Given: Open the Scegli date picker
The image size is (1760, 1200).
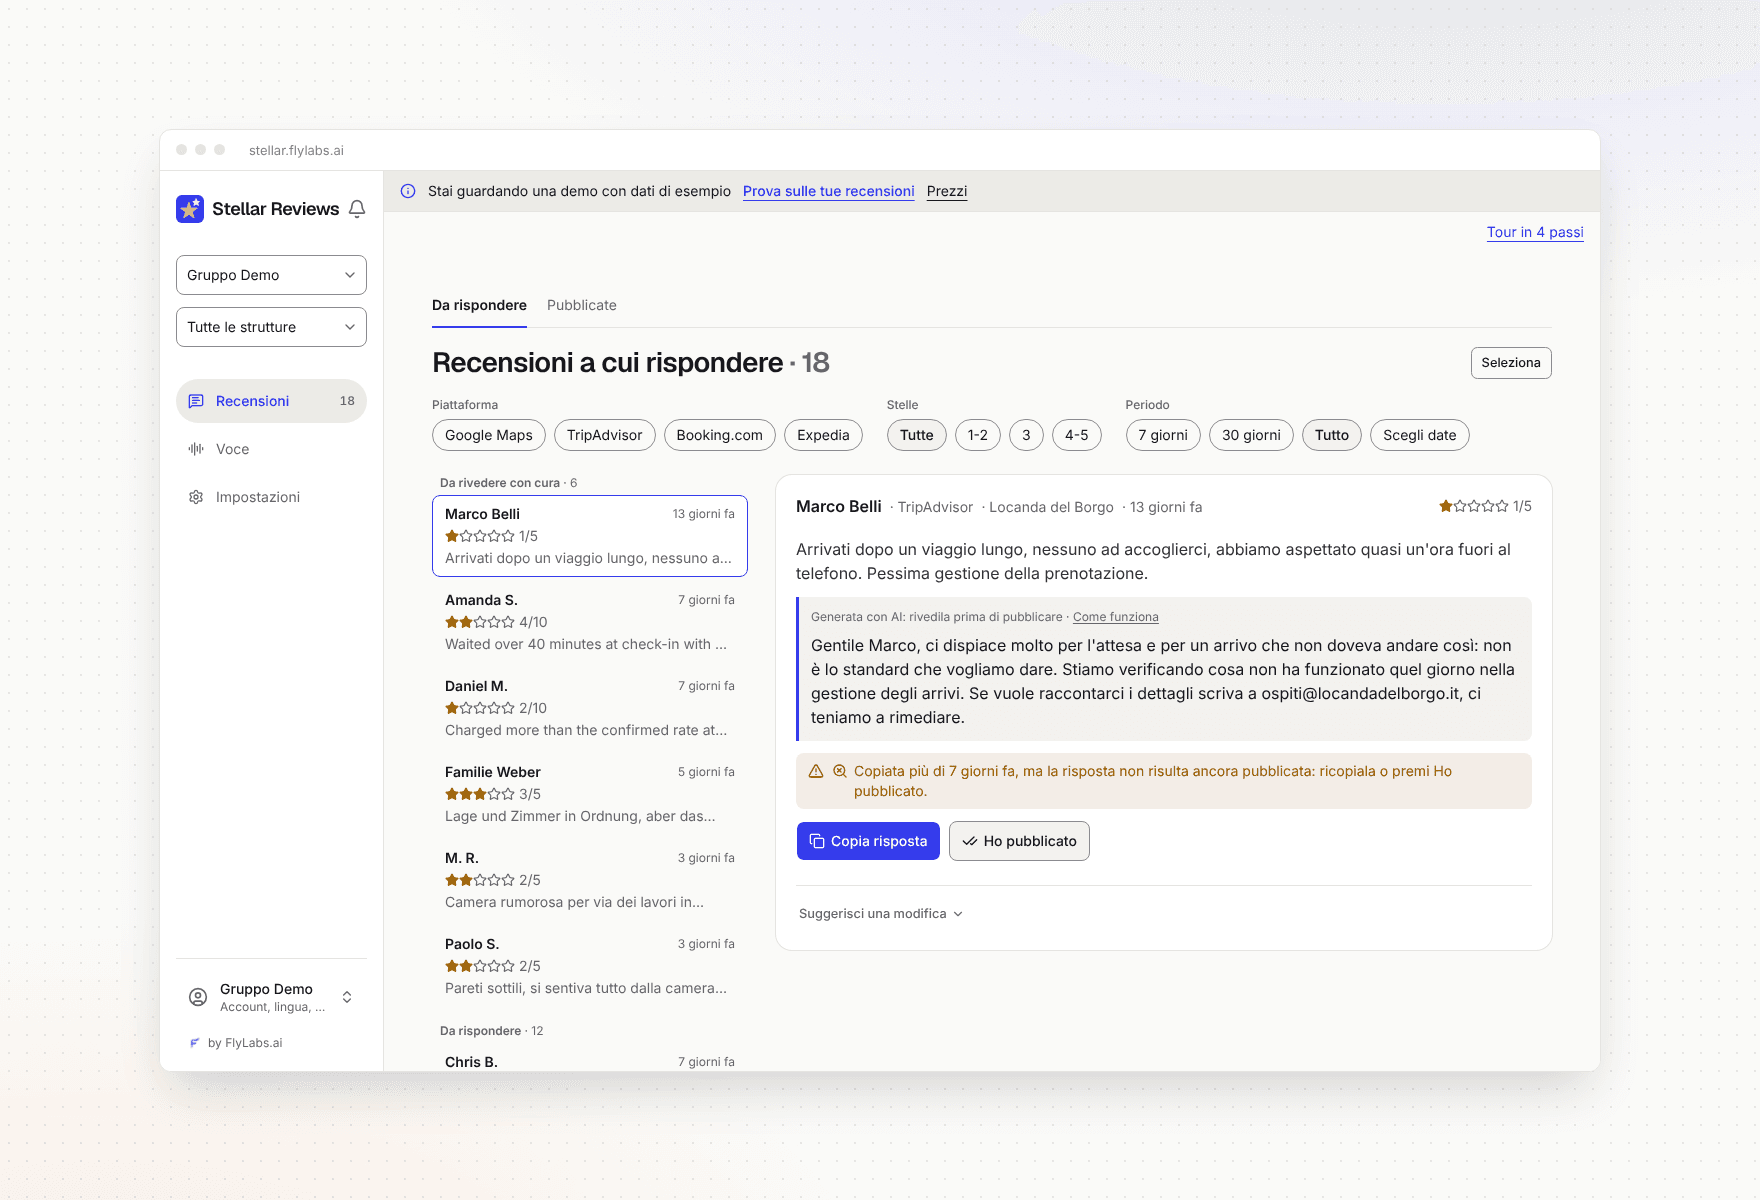Looking at the screenshot, I should pos(1420,435).
